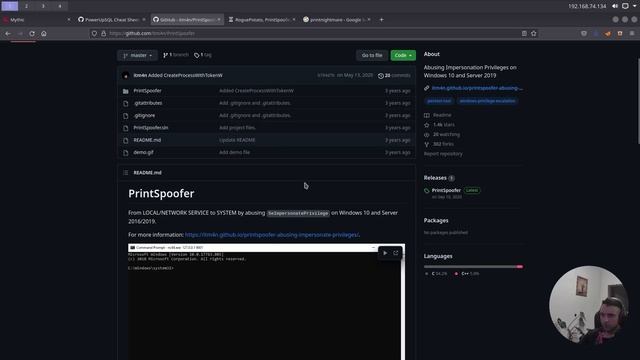View the 302 forks link

pyautogui.click(x=439, y=144)
